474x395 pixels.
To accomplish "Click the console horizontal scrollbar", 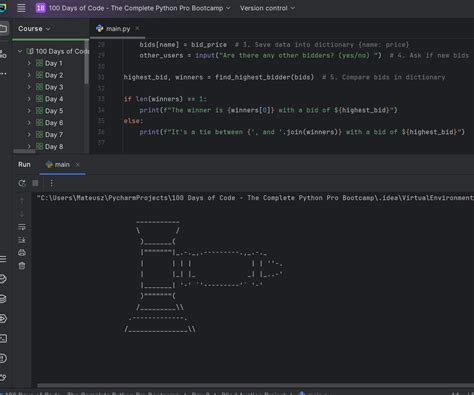I will [255, 386].
